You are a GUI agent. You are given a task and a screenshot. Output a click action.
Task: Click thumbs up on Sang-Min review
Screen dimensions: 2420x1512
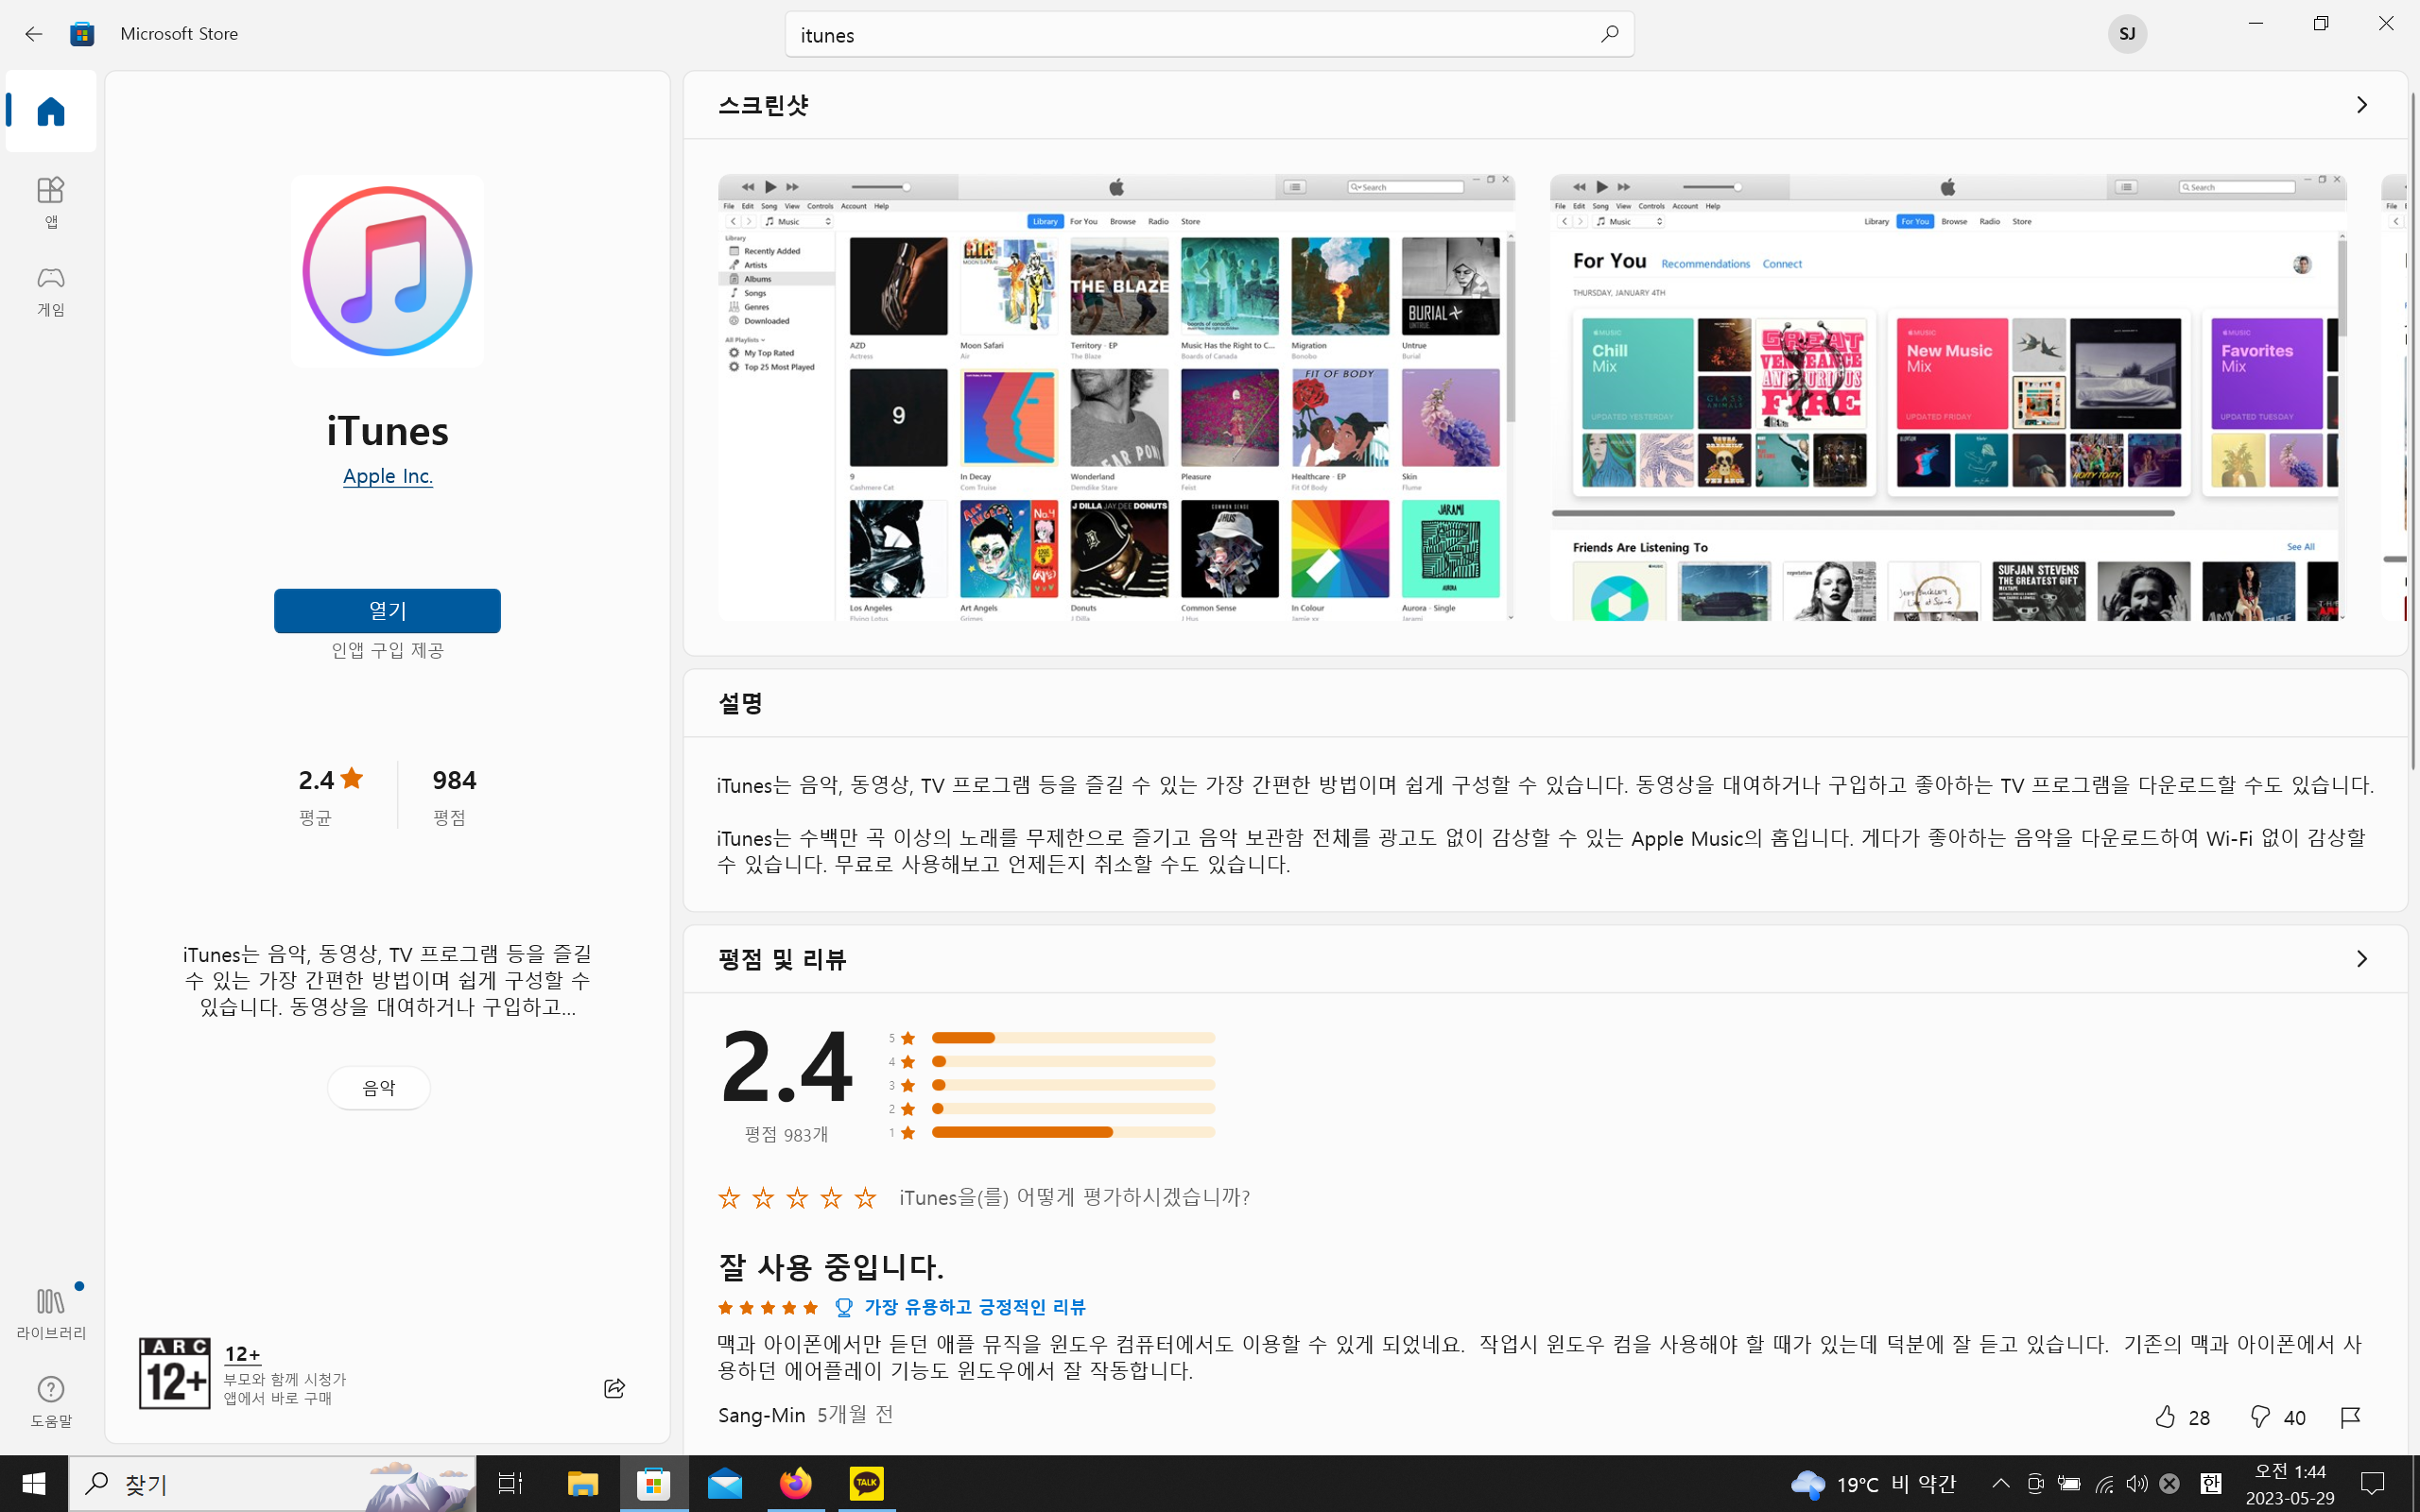click(x=2165, y=1416)
